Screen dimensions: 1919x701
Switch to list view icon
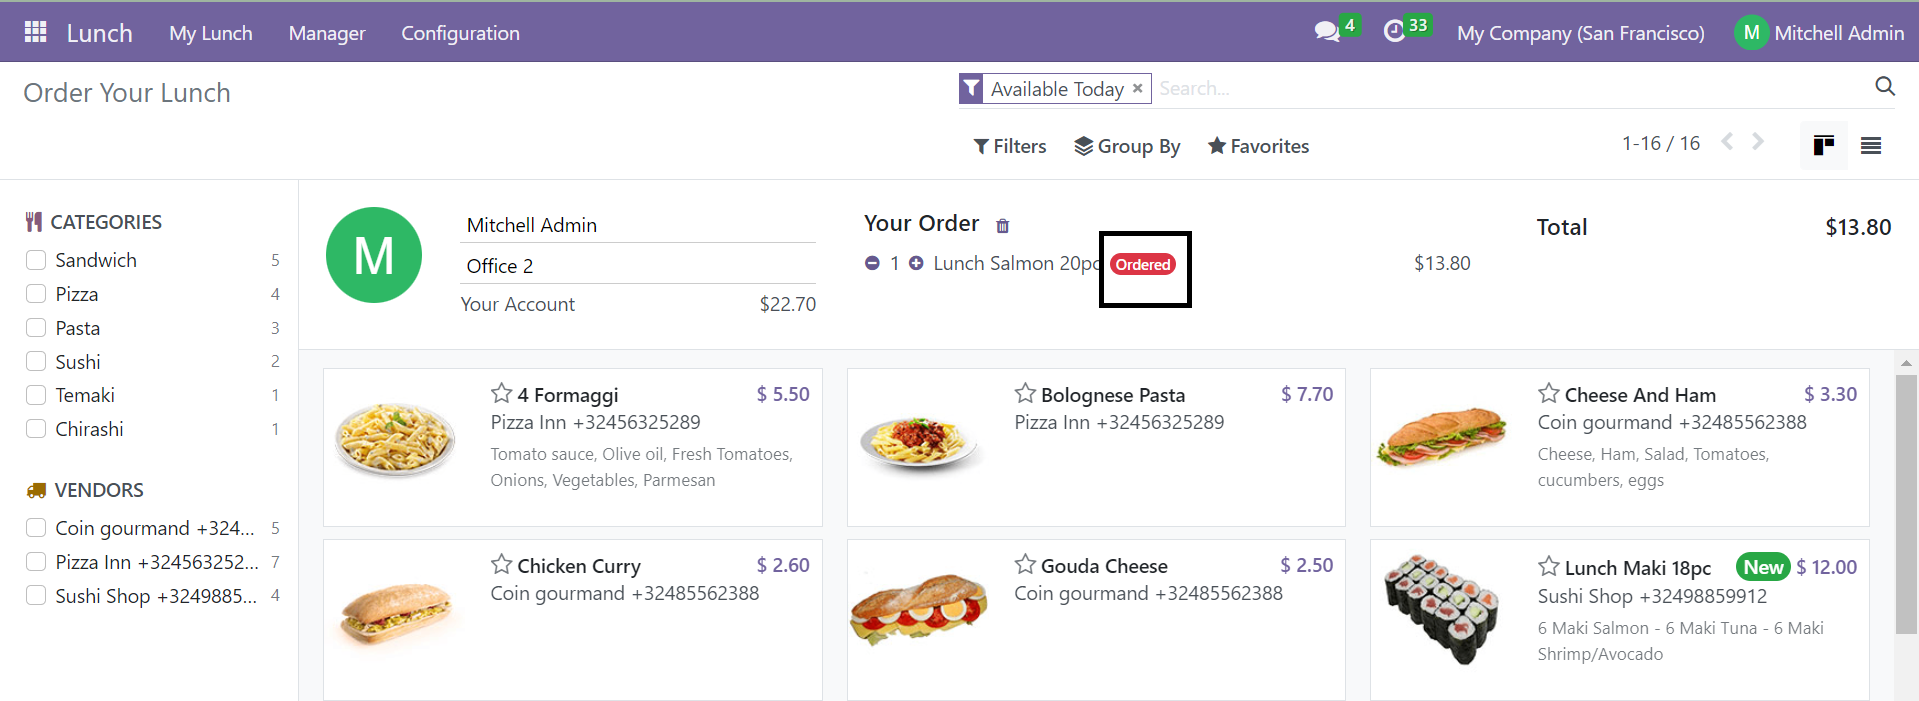coord(1871,146)
